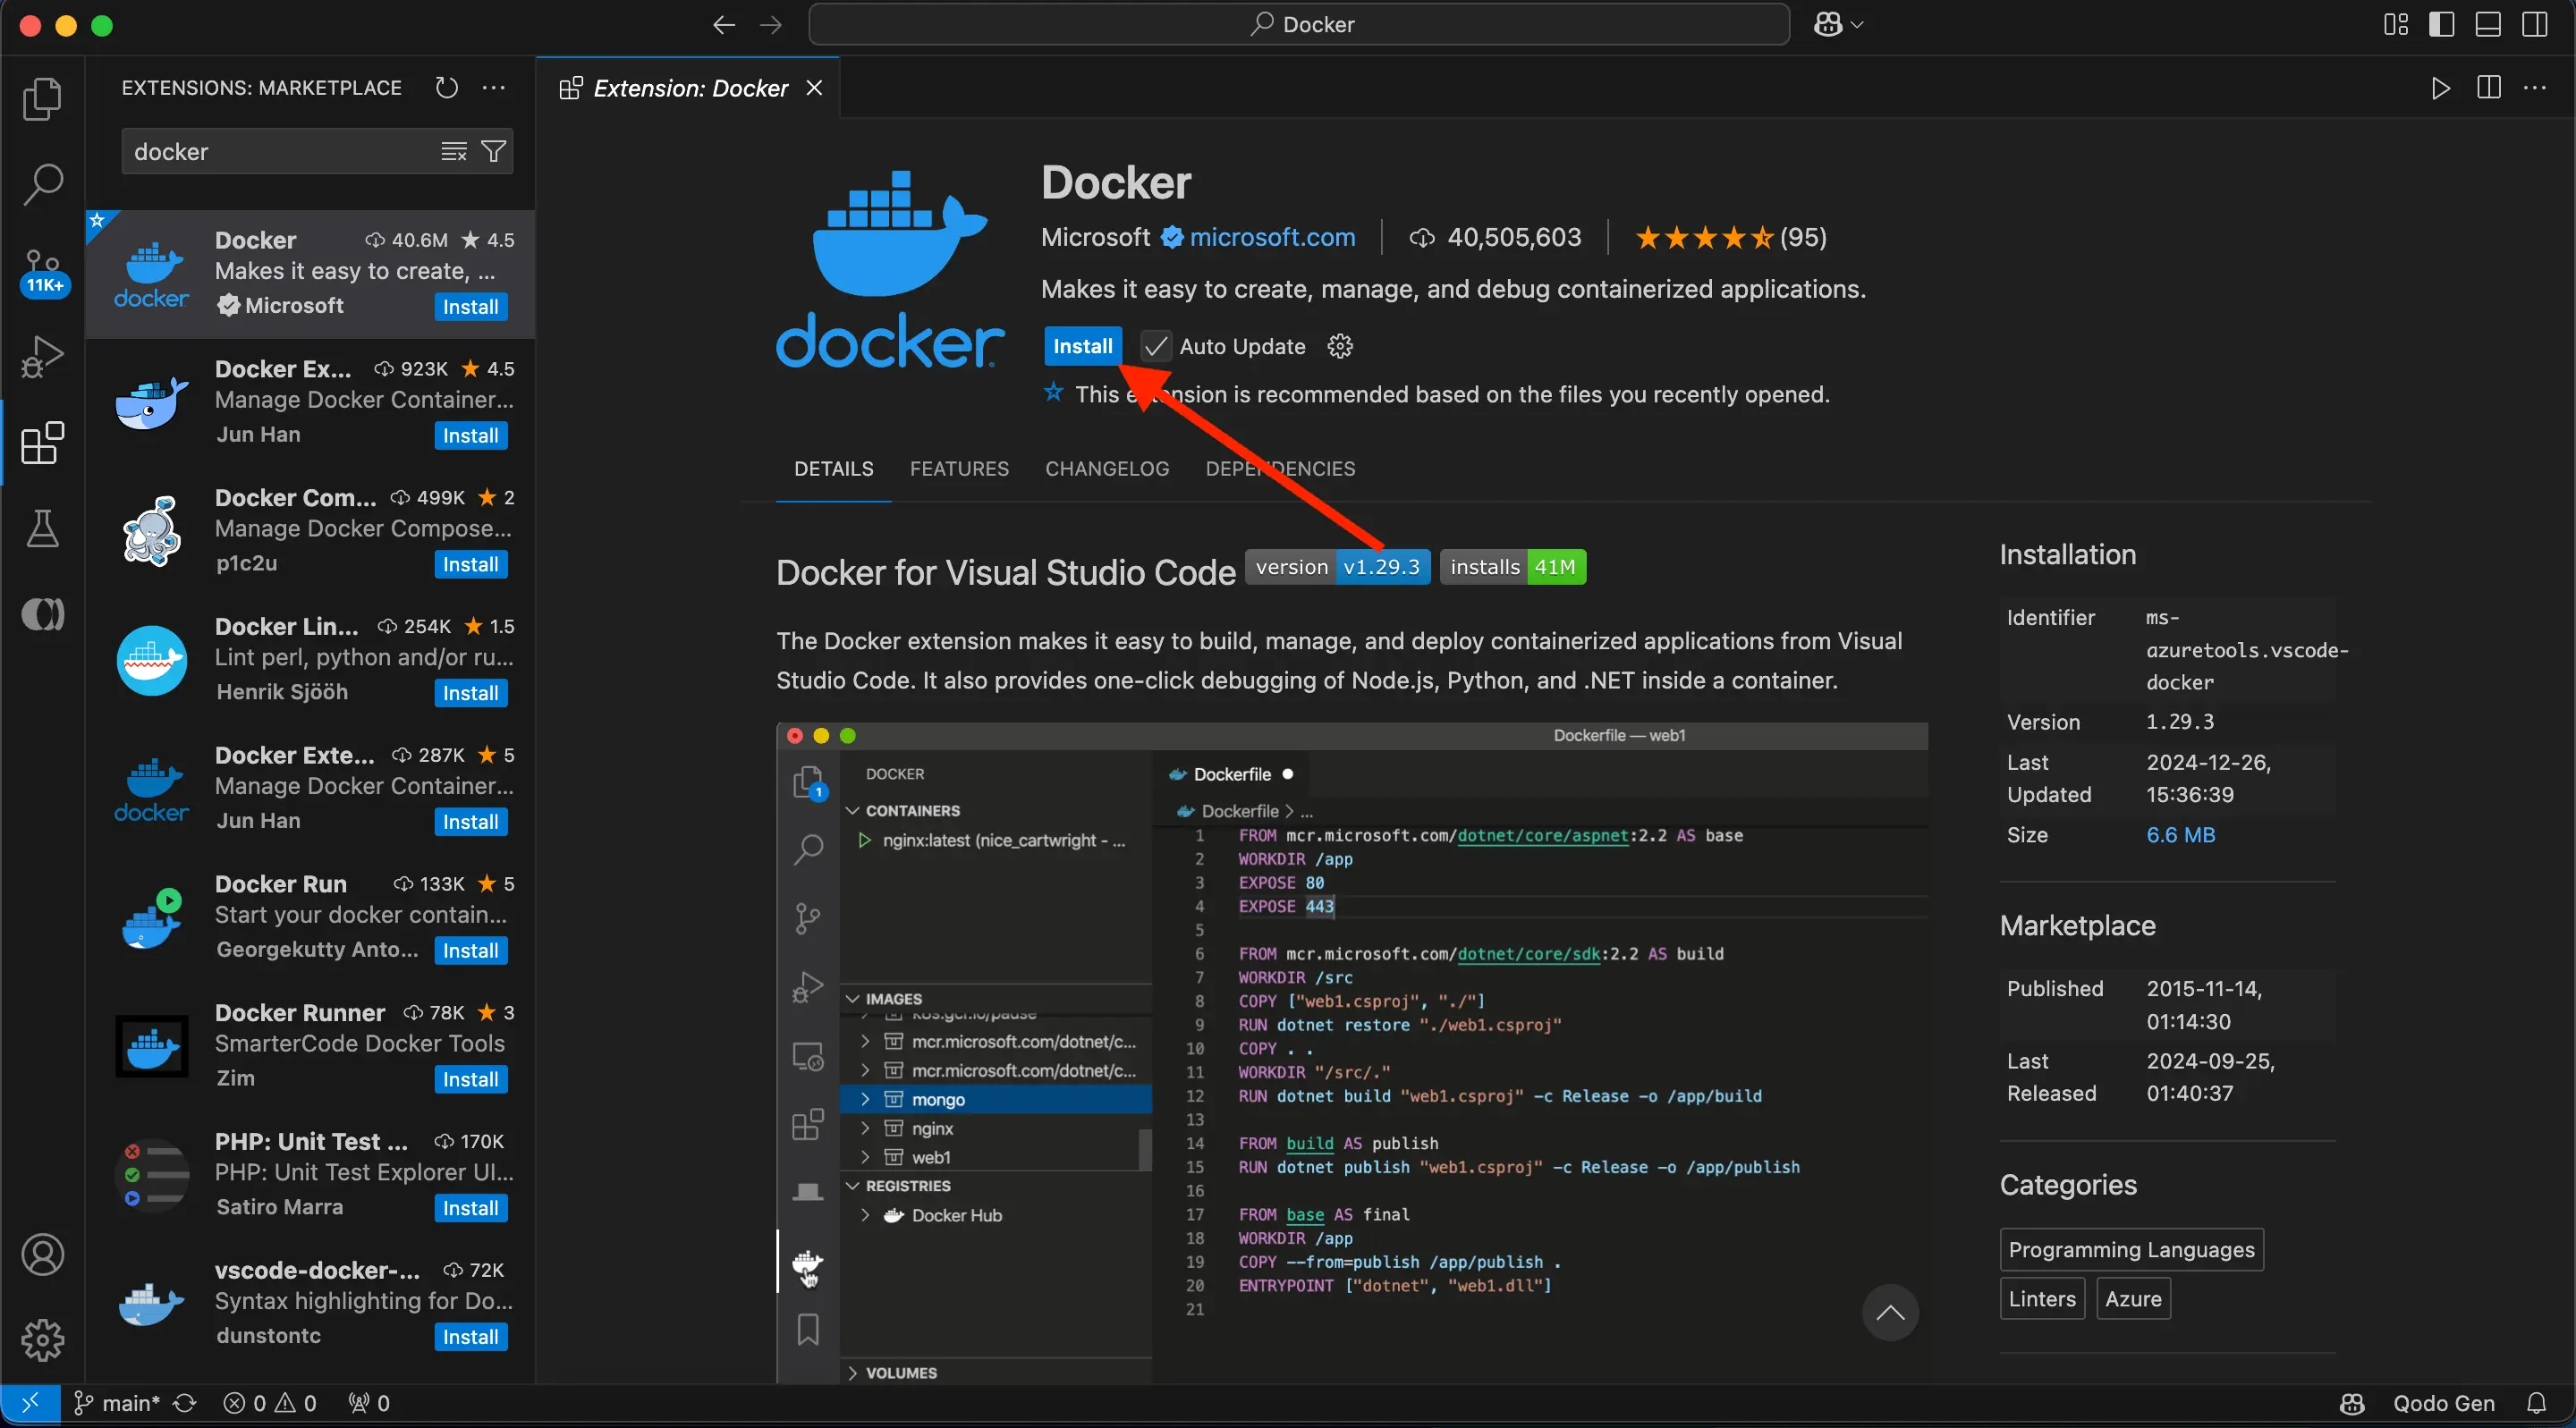Switch to the CHANGELOG tab
This screenshot has height=1428, width=2576.
[1107, 468]
